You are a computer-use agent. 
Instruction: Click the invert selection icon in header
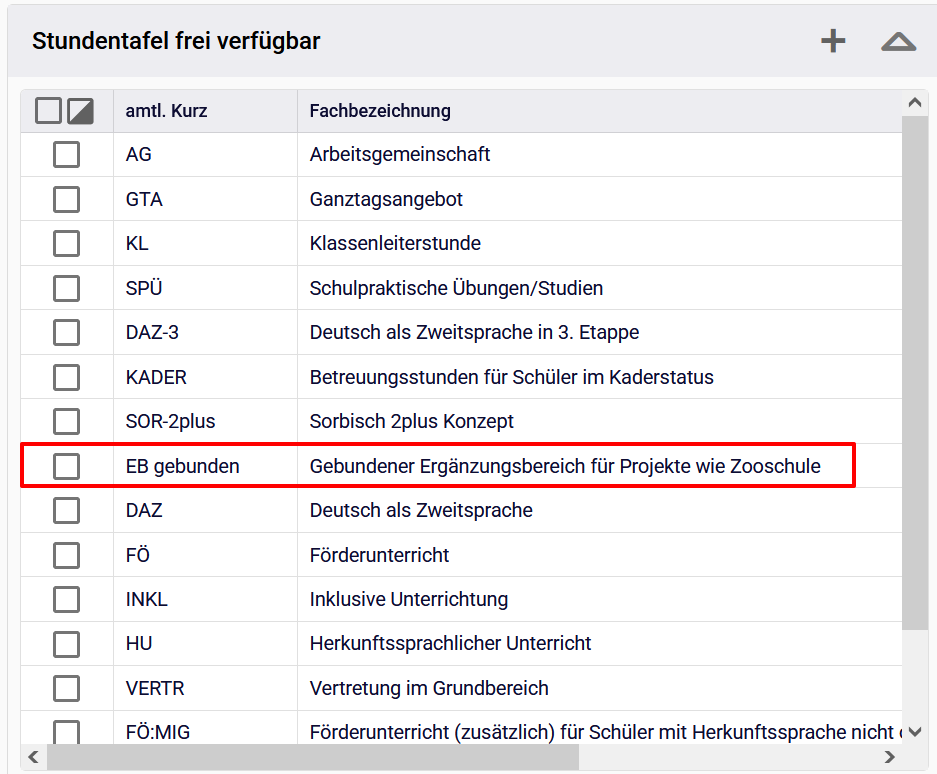[x=81, y=111]
